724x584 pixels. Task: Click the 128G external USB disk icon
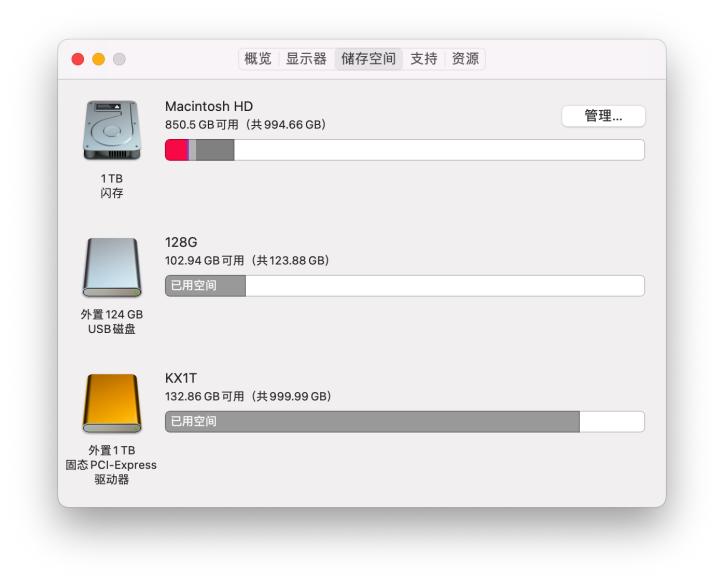(x=112, y=267)
